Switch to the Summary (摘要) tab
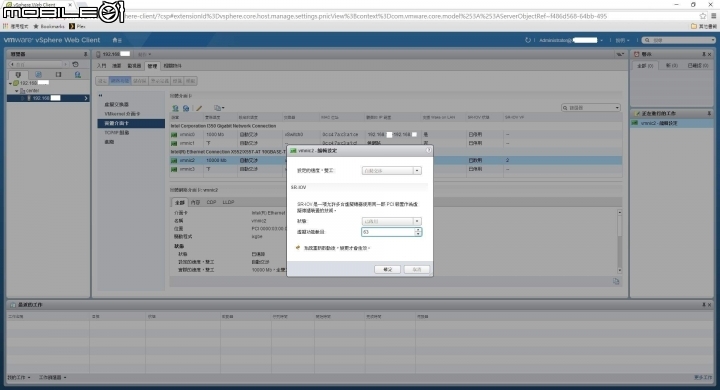 [x=117, y=66]
